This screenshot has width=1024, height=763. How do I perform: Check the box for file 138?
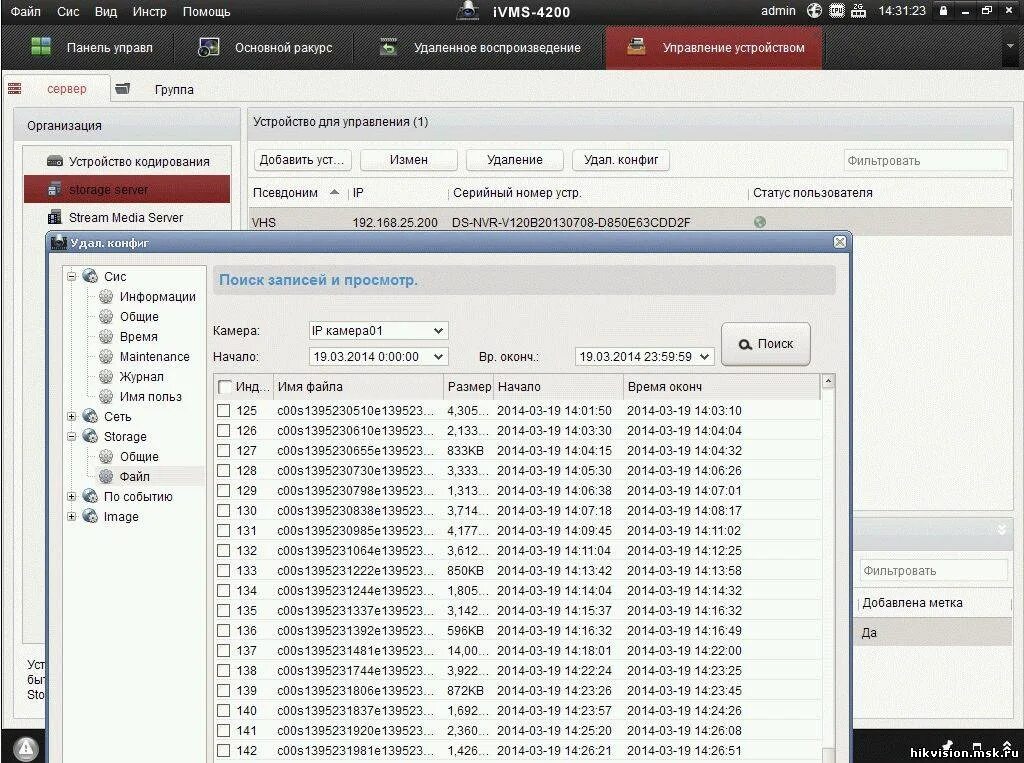pyautogui.click(x=223, y=670)
